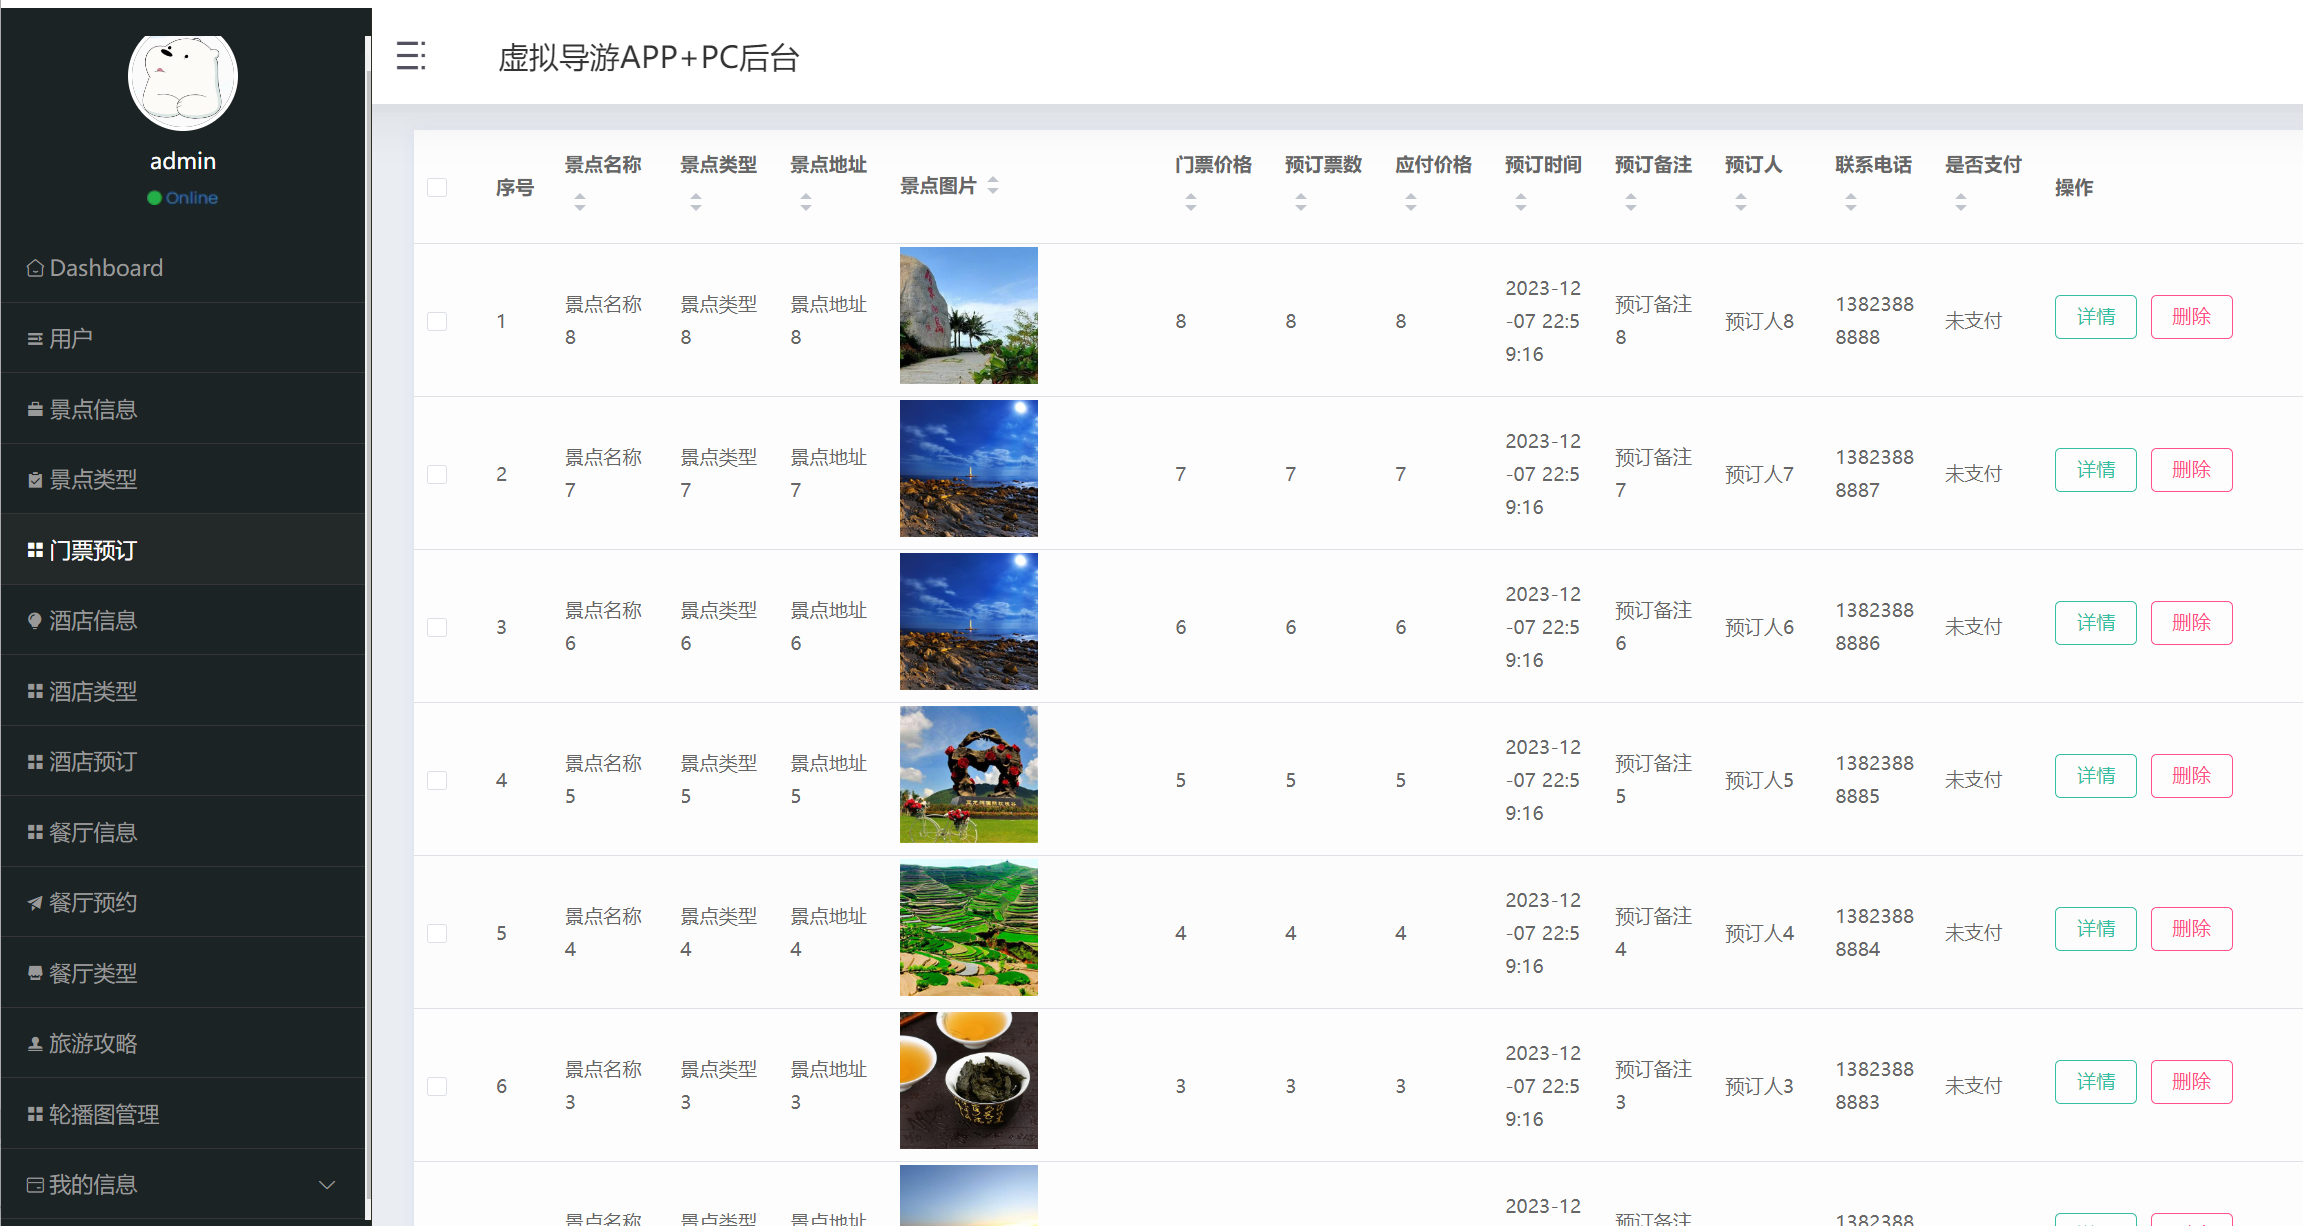
Task: Click the terraced fields thumbnail in row 5
Action: [968, 928]
